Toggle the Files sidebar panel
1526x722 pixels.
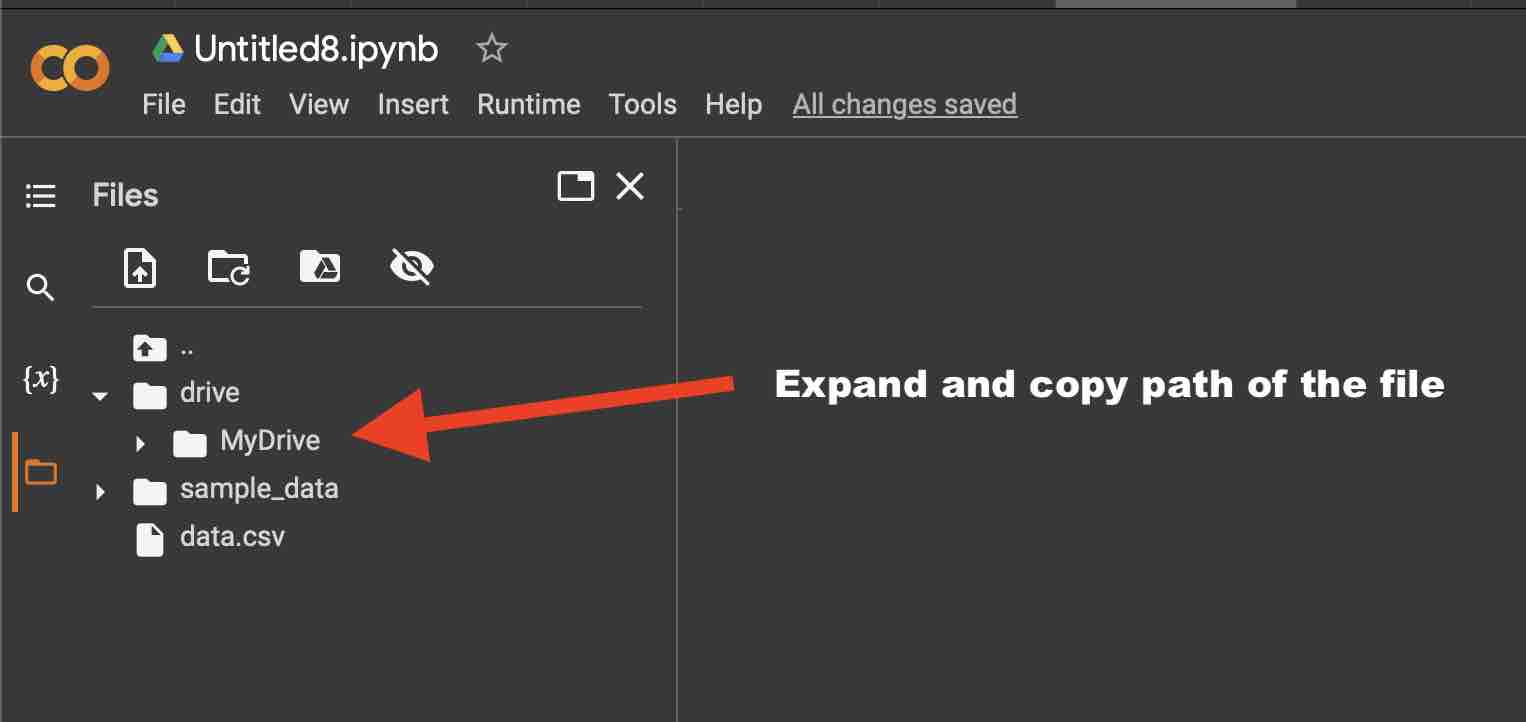pyautogui.click(x=40, y=471)
